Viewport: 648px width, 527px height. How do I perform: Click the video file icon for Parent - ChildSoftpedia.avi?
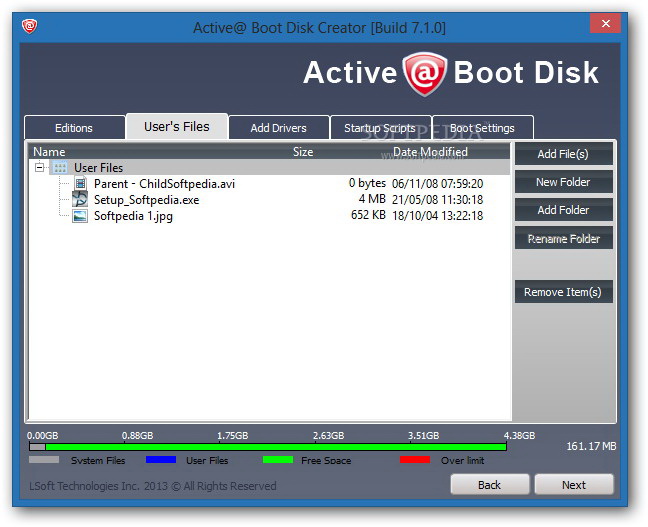[x=81, y=184]
